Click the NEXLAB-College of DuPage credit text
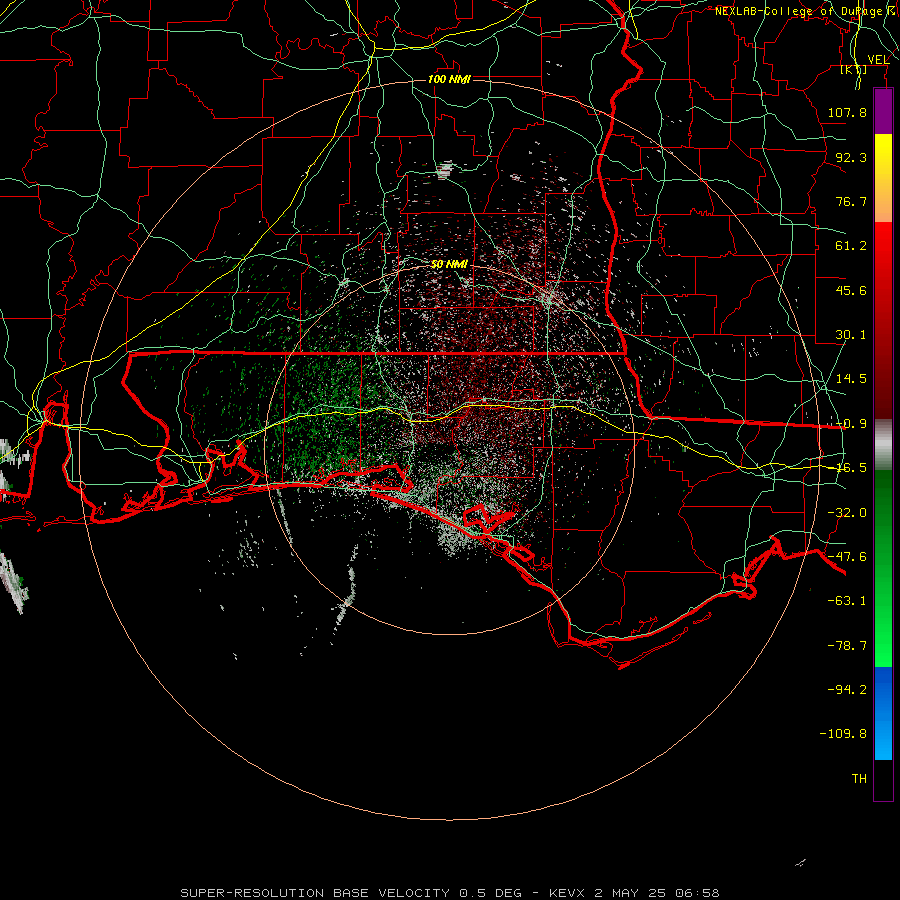This screenshot has height=900, width=900. point(806,11)
